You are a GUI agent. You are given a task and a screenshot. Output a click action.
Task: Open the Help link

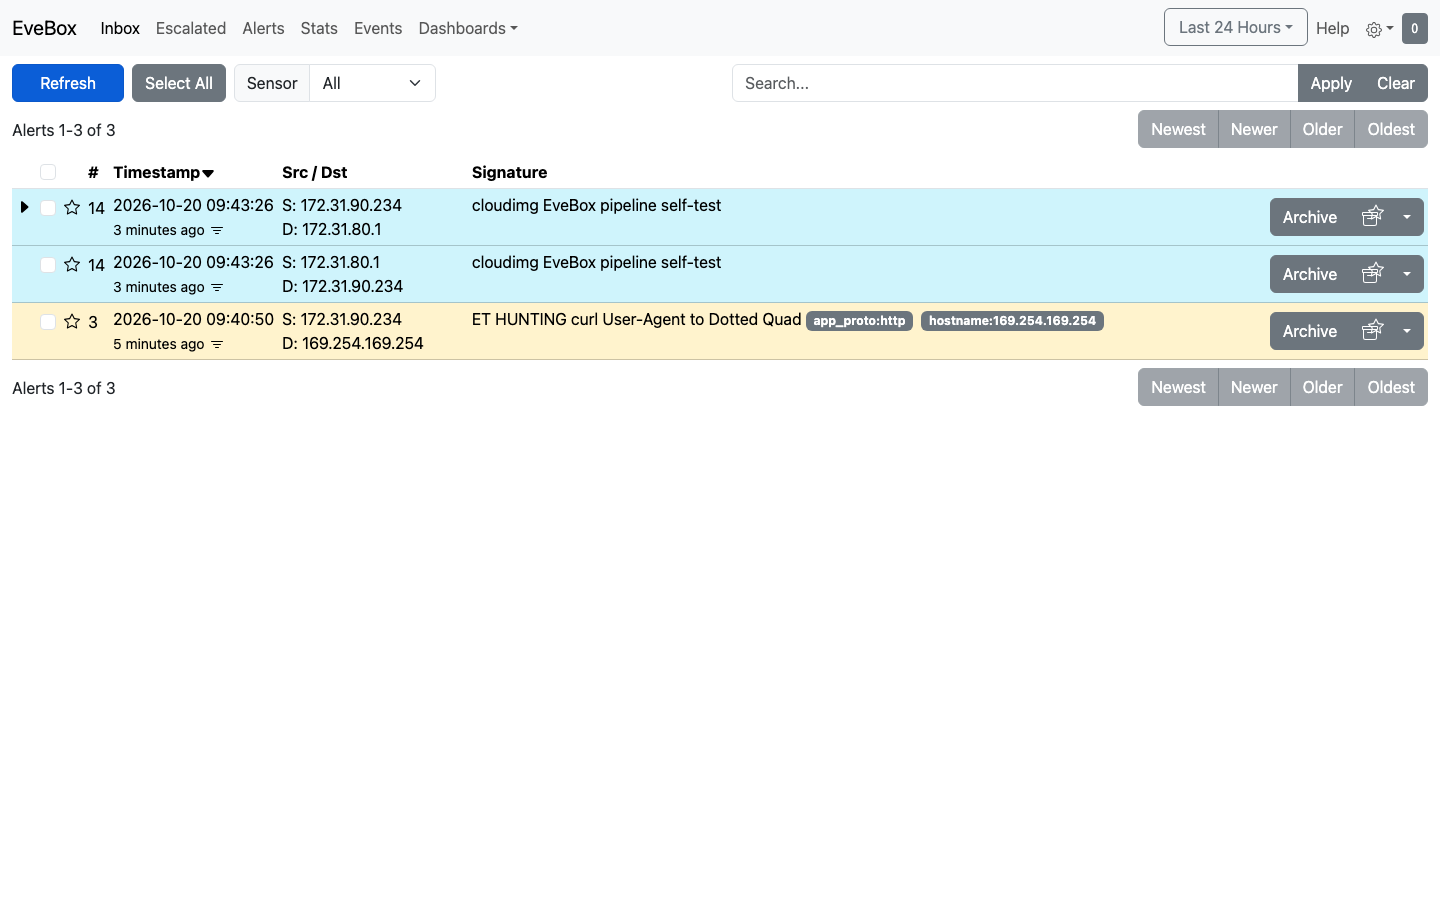click(1333, 28)
